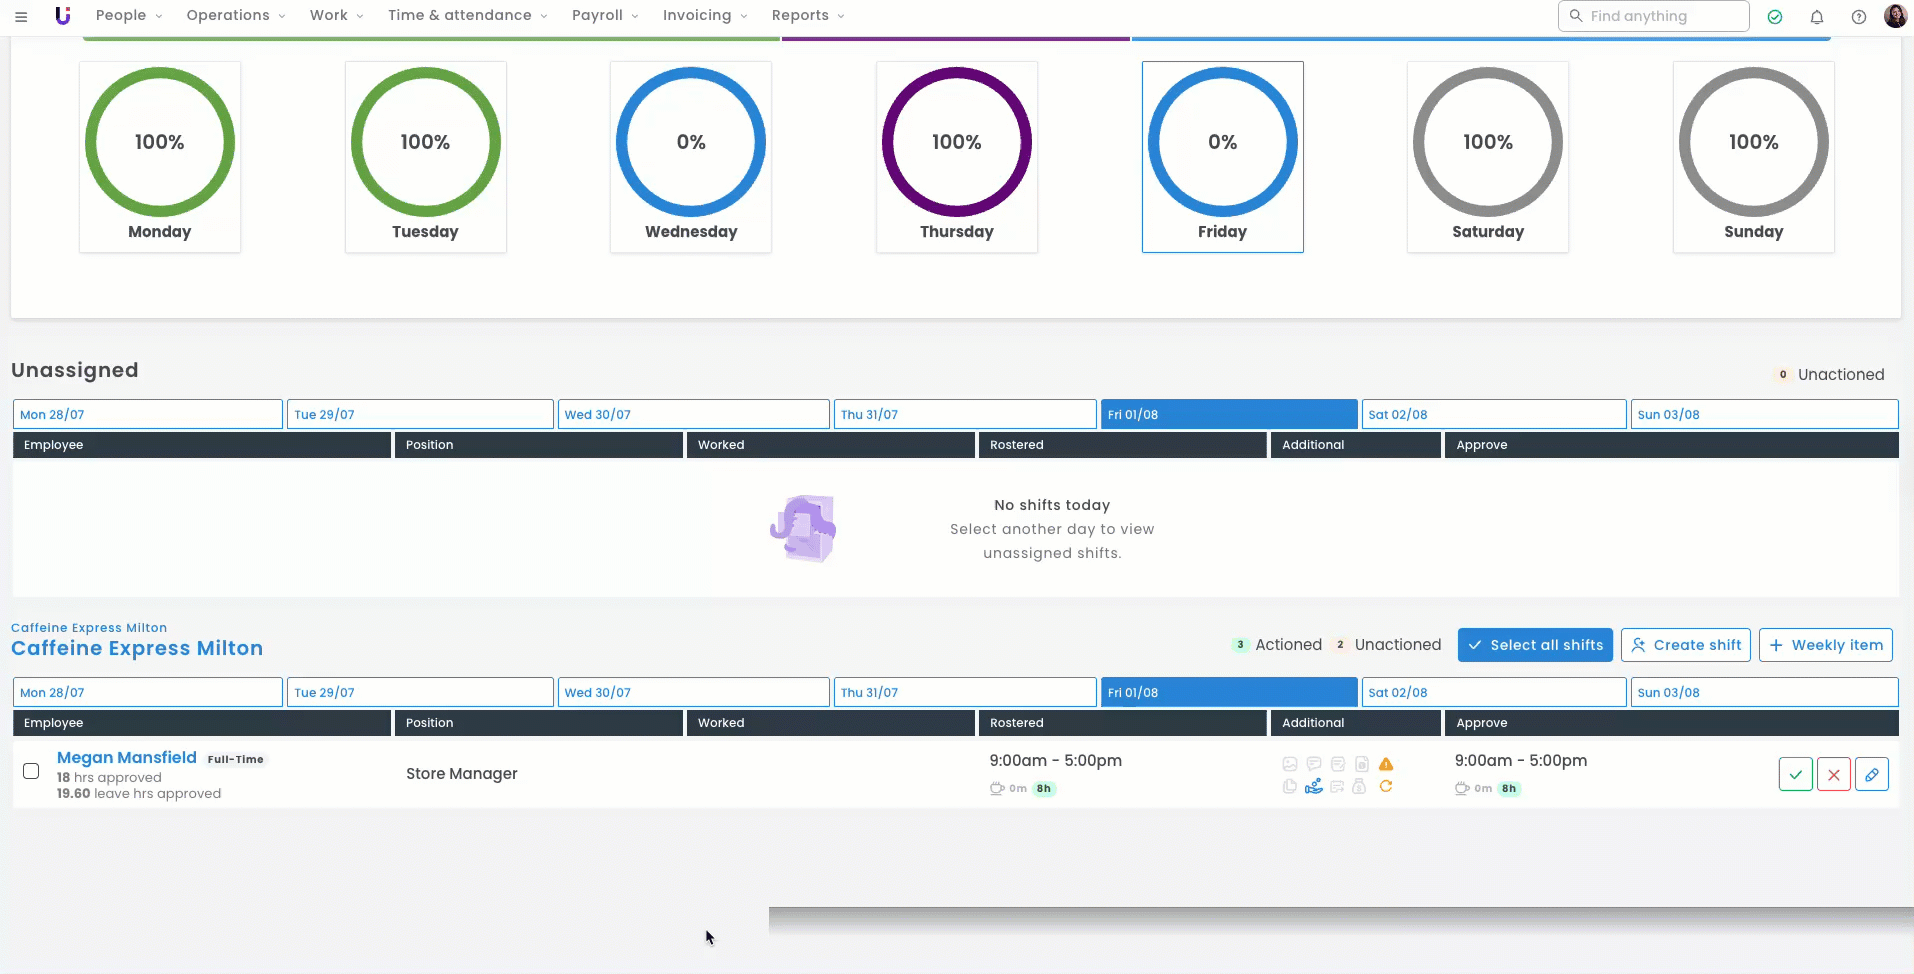Expand the People dropdown menu
The image size is (1914, 974).
tap(129, 16)
